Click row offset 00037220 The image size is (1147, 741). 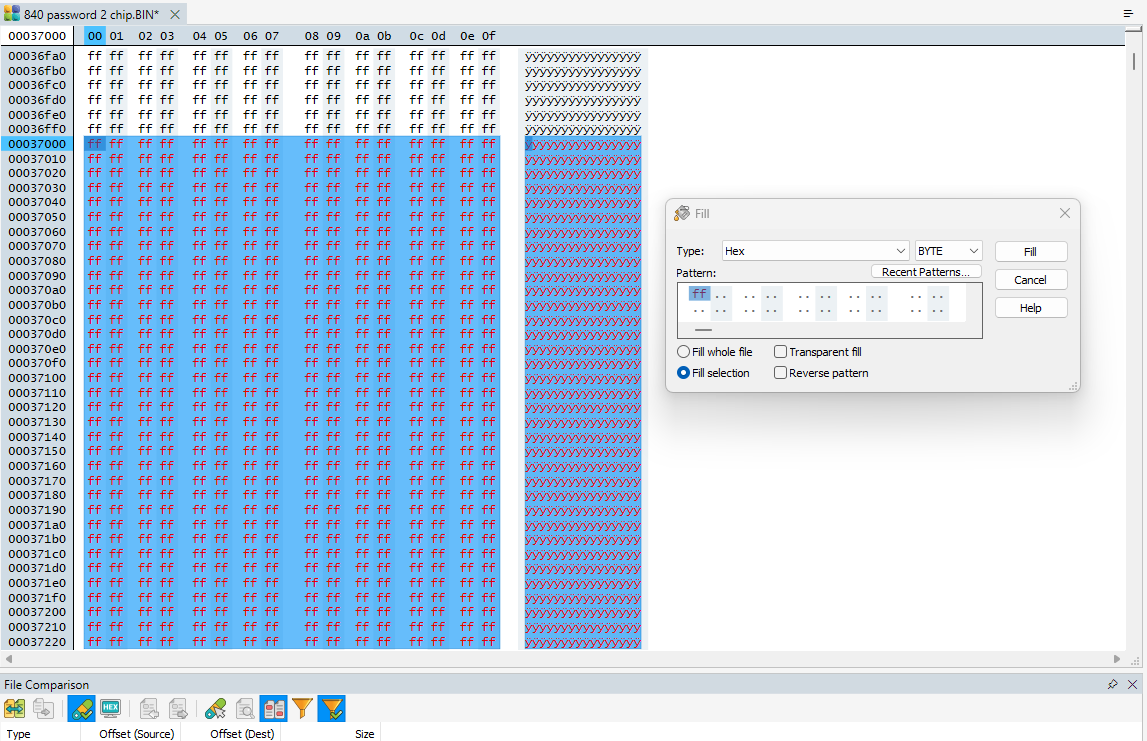click(x=37, y=642)
